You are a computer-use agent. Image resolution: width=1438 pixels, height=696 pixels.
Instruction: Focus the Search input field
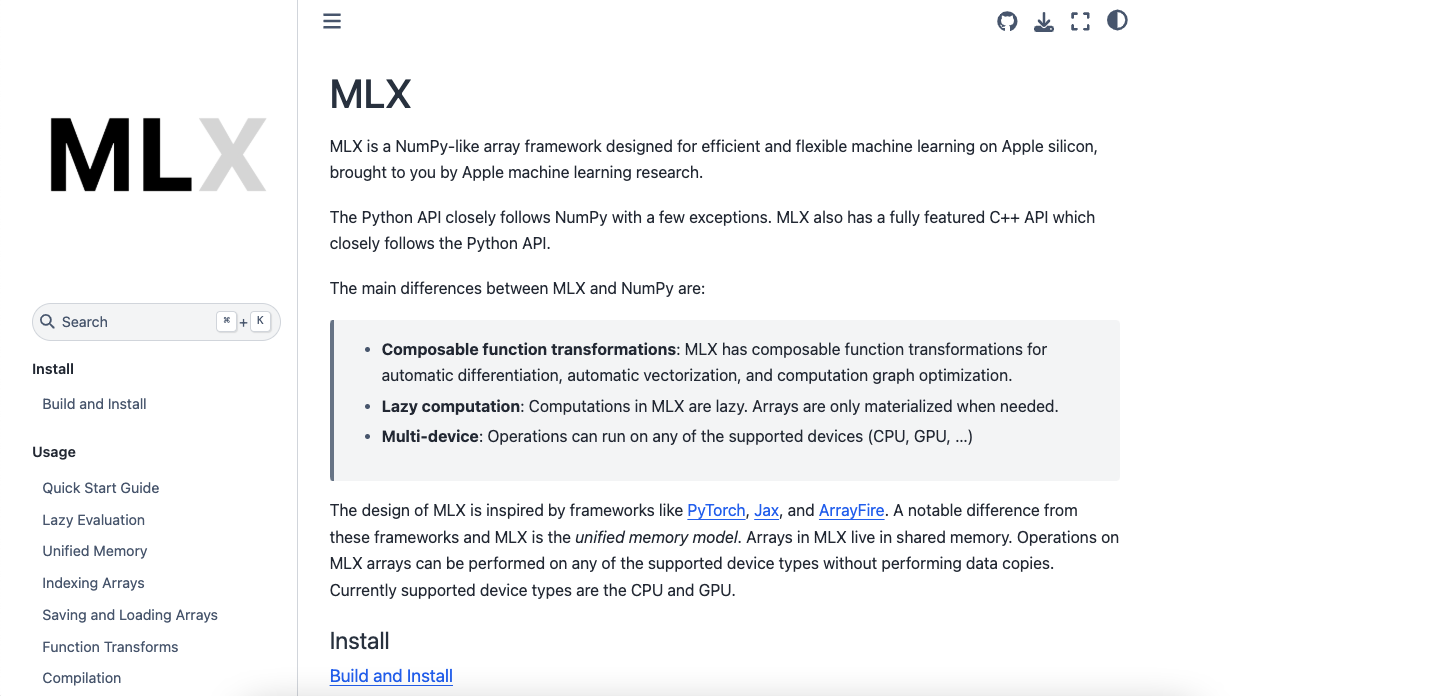click(x=156, y=322)
